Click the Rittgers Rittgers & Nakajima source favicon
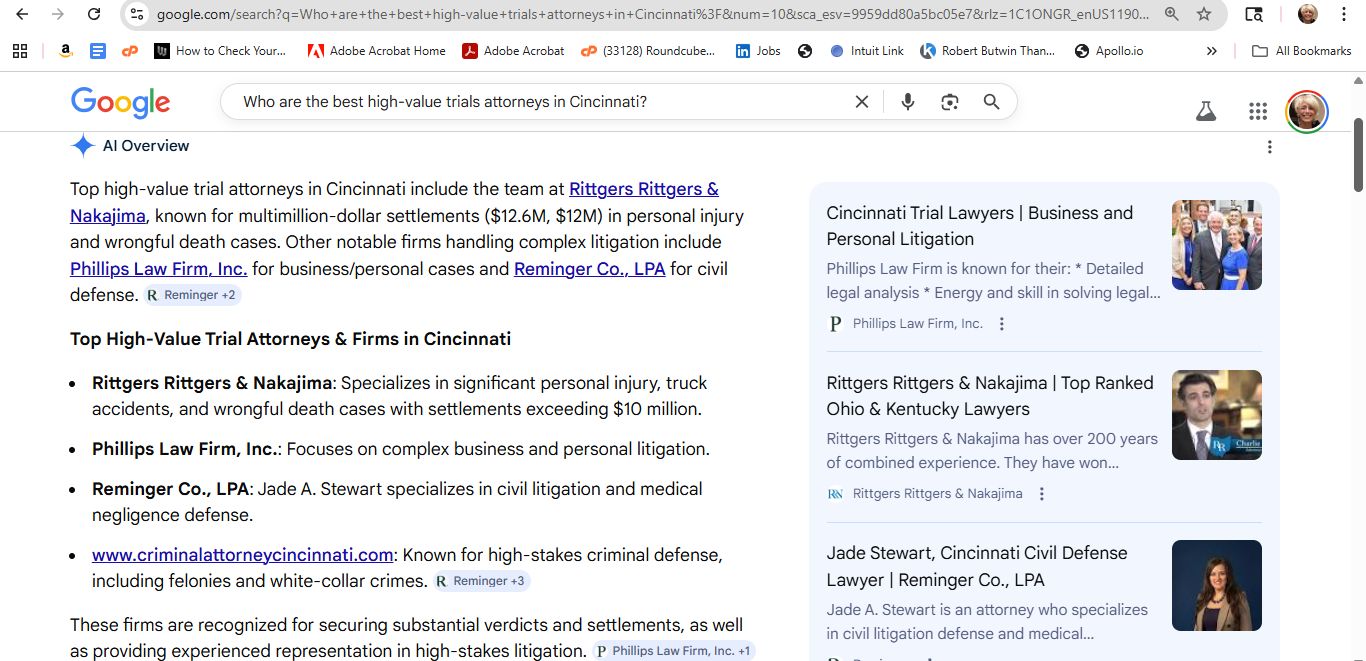This screenshot has width=1366, height=661. (835, 494)
